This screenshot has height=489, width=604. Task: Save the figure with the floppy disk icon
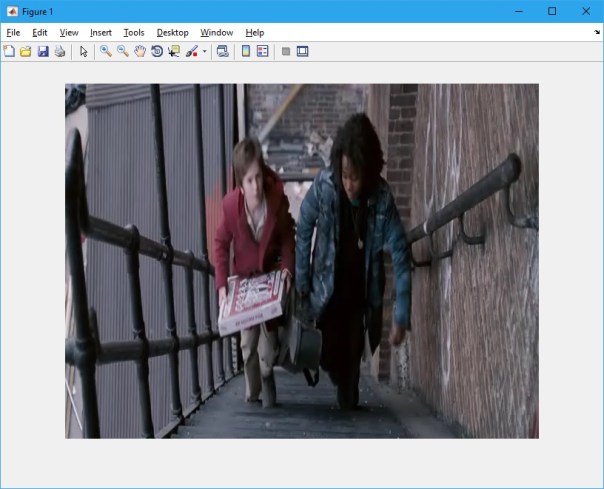pyautogui.click(x=43, y=51)
